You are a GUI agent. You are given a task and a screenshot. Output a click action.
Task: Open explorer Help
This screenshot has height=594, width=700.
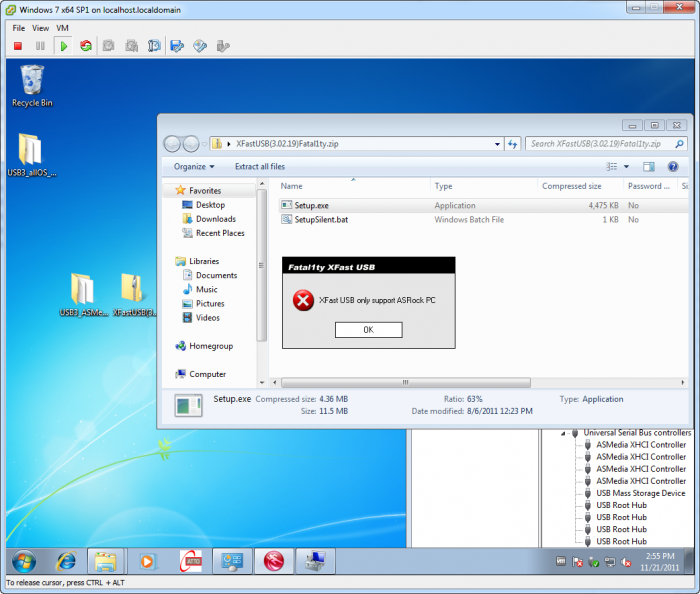673,166
